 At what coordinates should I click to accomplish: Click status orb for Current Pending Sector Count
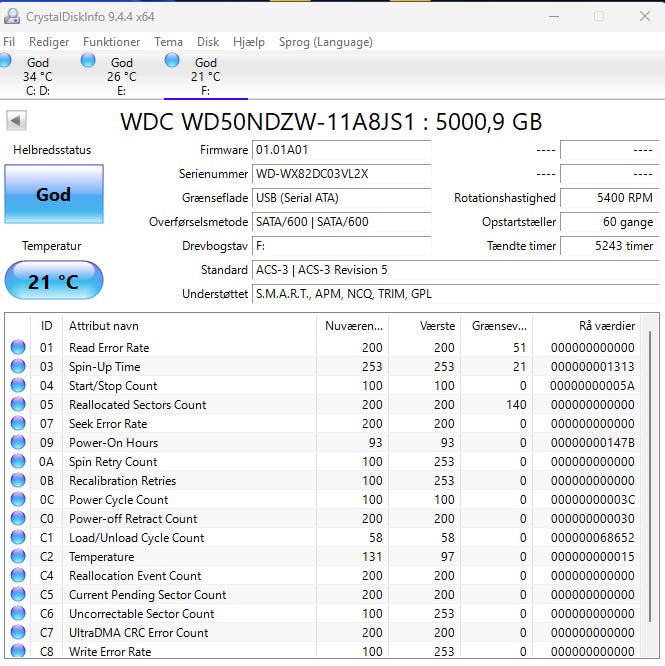tap(18, 594)
